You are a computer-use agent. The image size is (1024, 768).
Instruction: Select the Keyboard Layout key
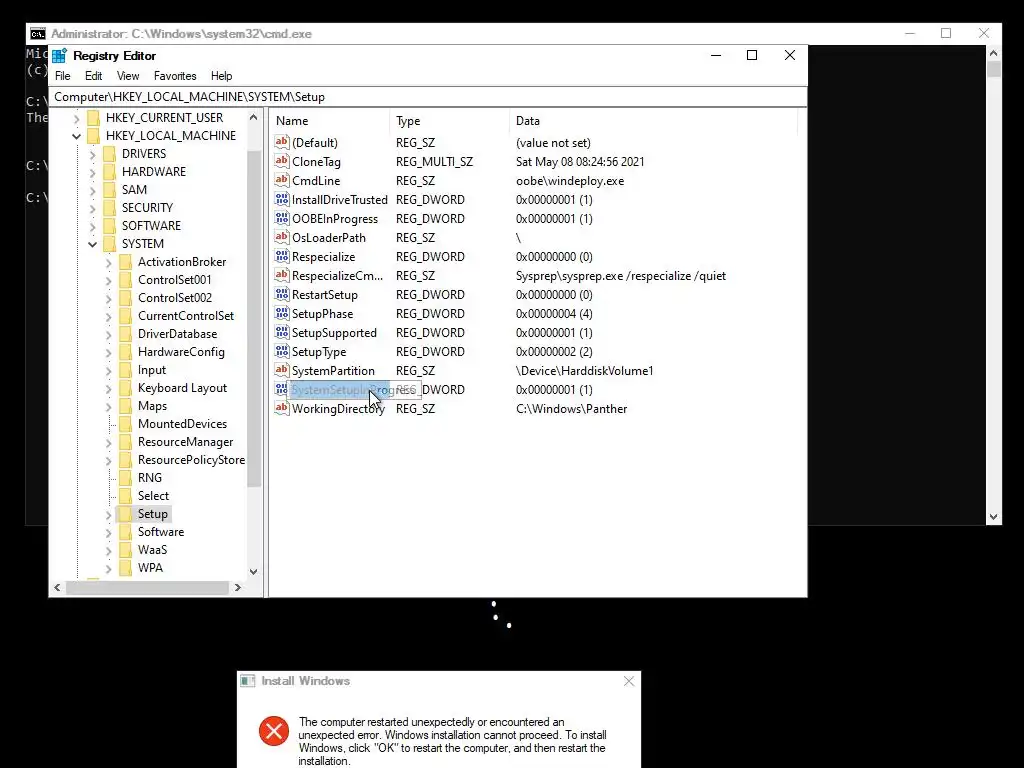pos(182,388)
